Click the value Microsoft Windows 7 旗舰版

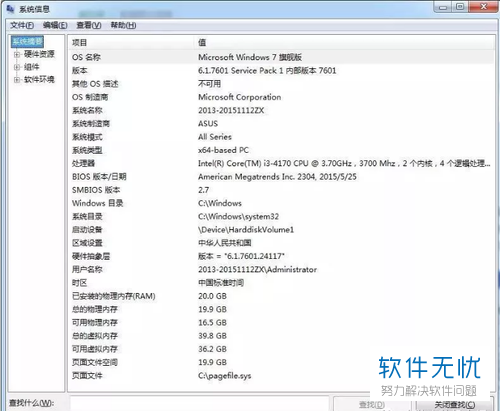tap(250, 57)
